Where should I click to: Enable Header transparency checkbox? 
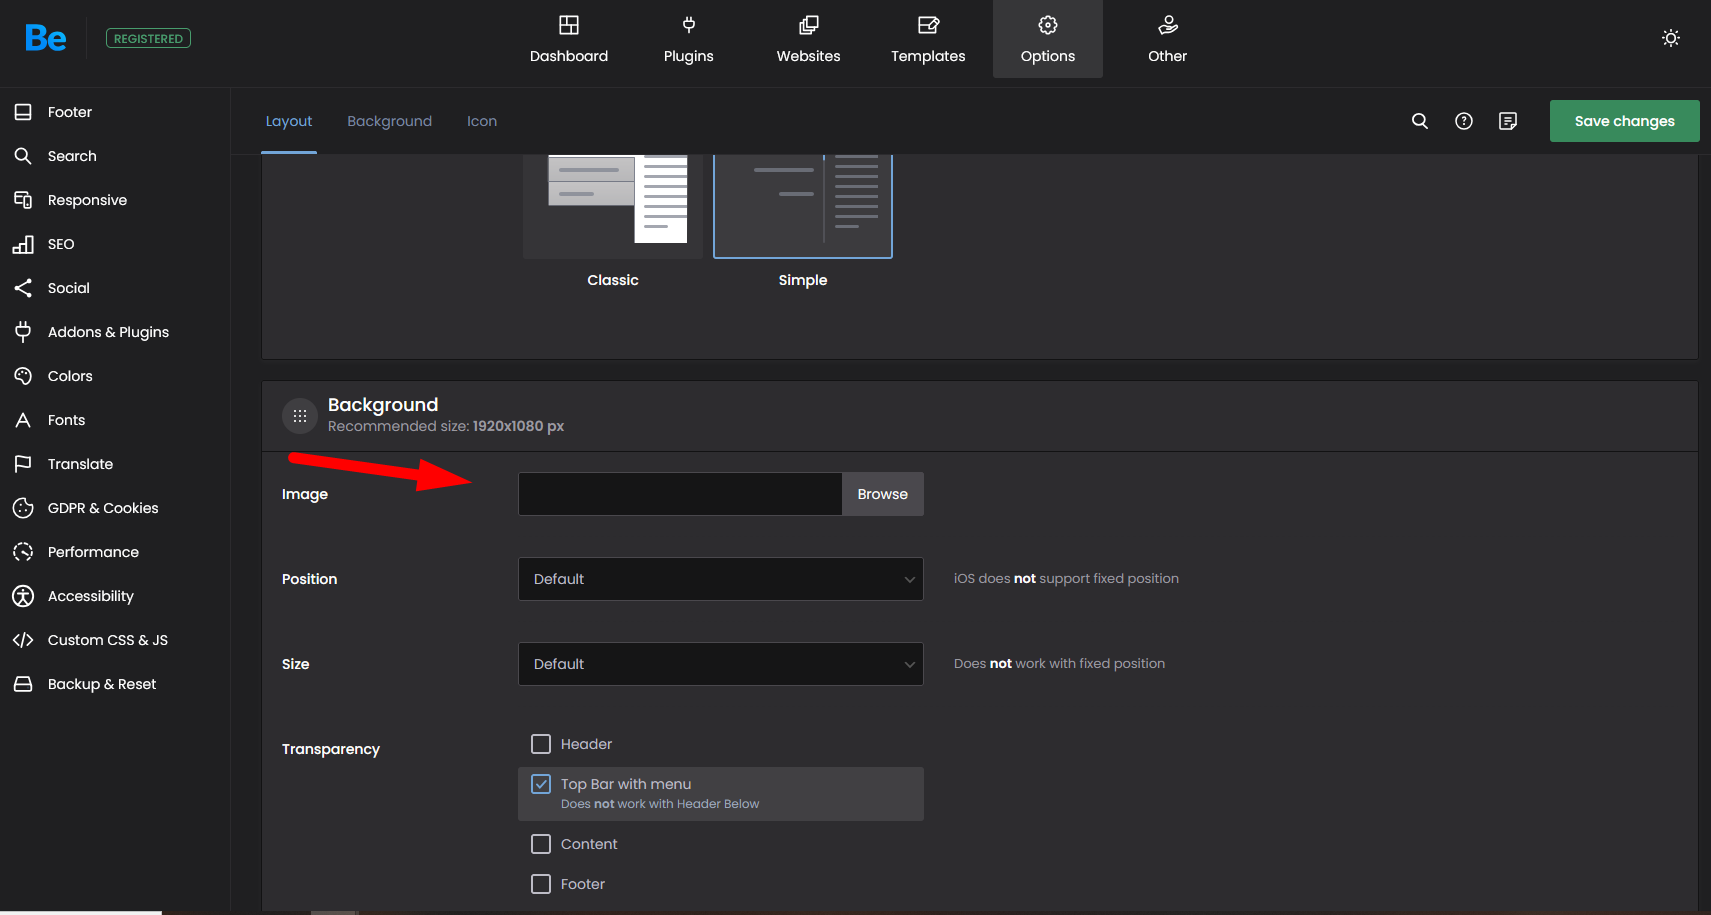[x=541, y=744]
